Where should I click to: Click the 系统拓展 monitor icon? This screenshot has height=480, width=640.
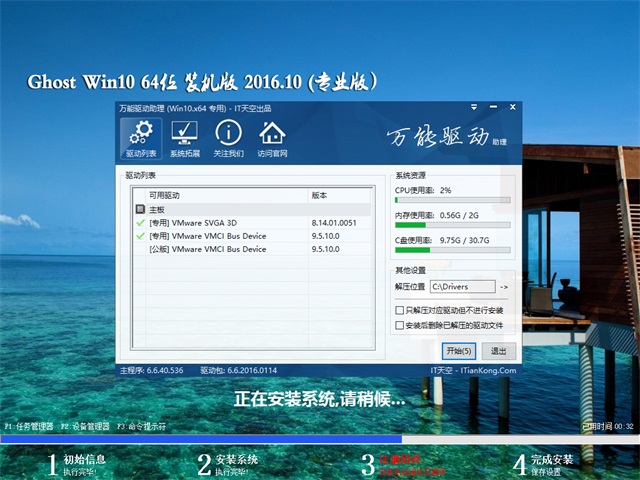[184, 139]
